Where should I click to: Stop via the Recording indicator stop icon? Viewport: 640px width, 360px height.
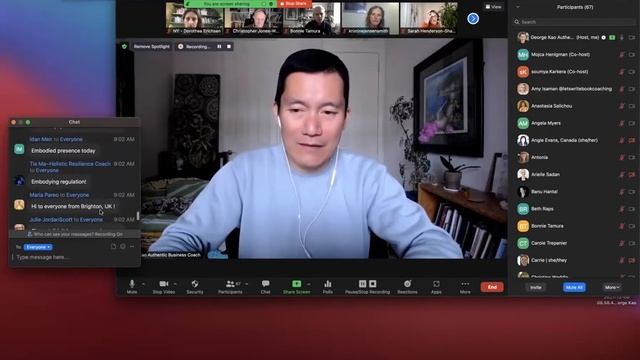coord(229,47)
